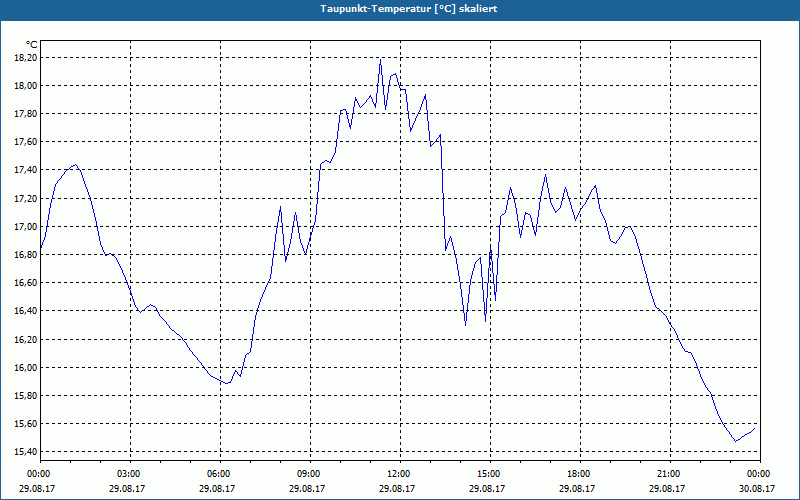Click the x-axis time label '21:00'
This screenshot has width=800, height=500.
(x=670, y=474)
